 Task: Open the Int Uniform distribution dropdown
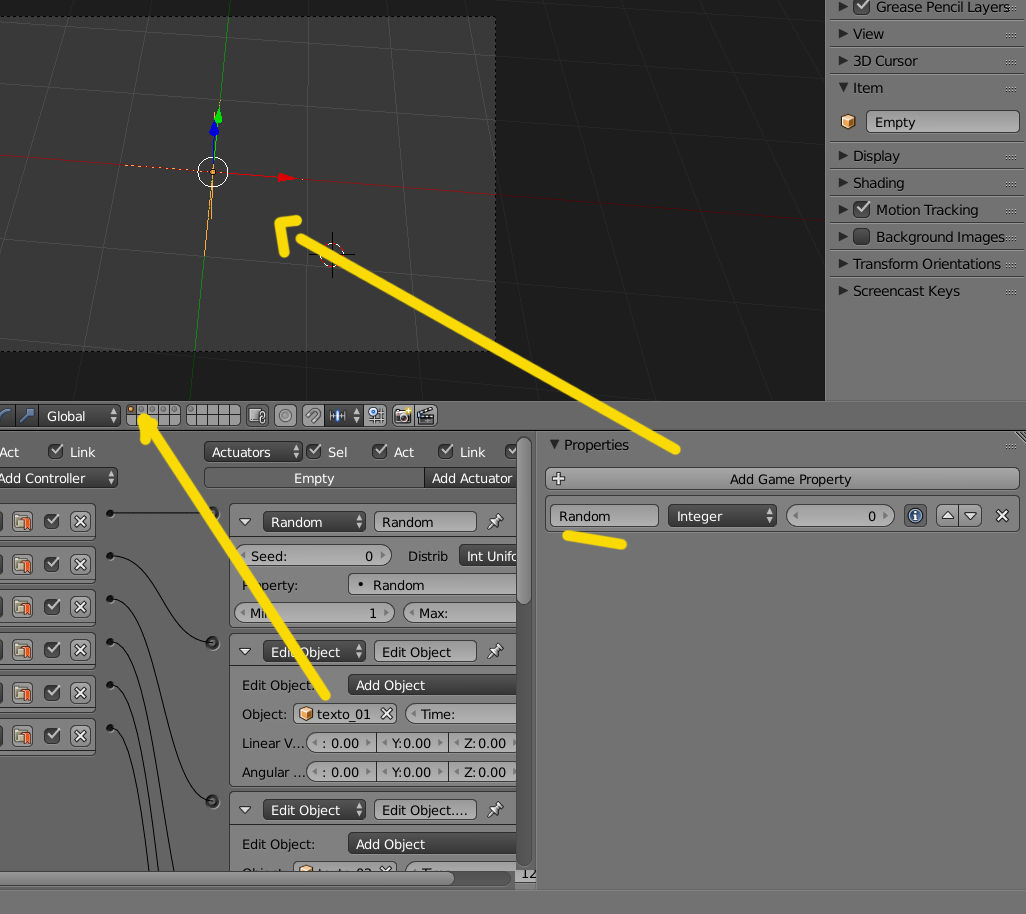coord(488,556)
